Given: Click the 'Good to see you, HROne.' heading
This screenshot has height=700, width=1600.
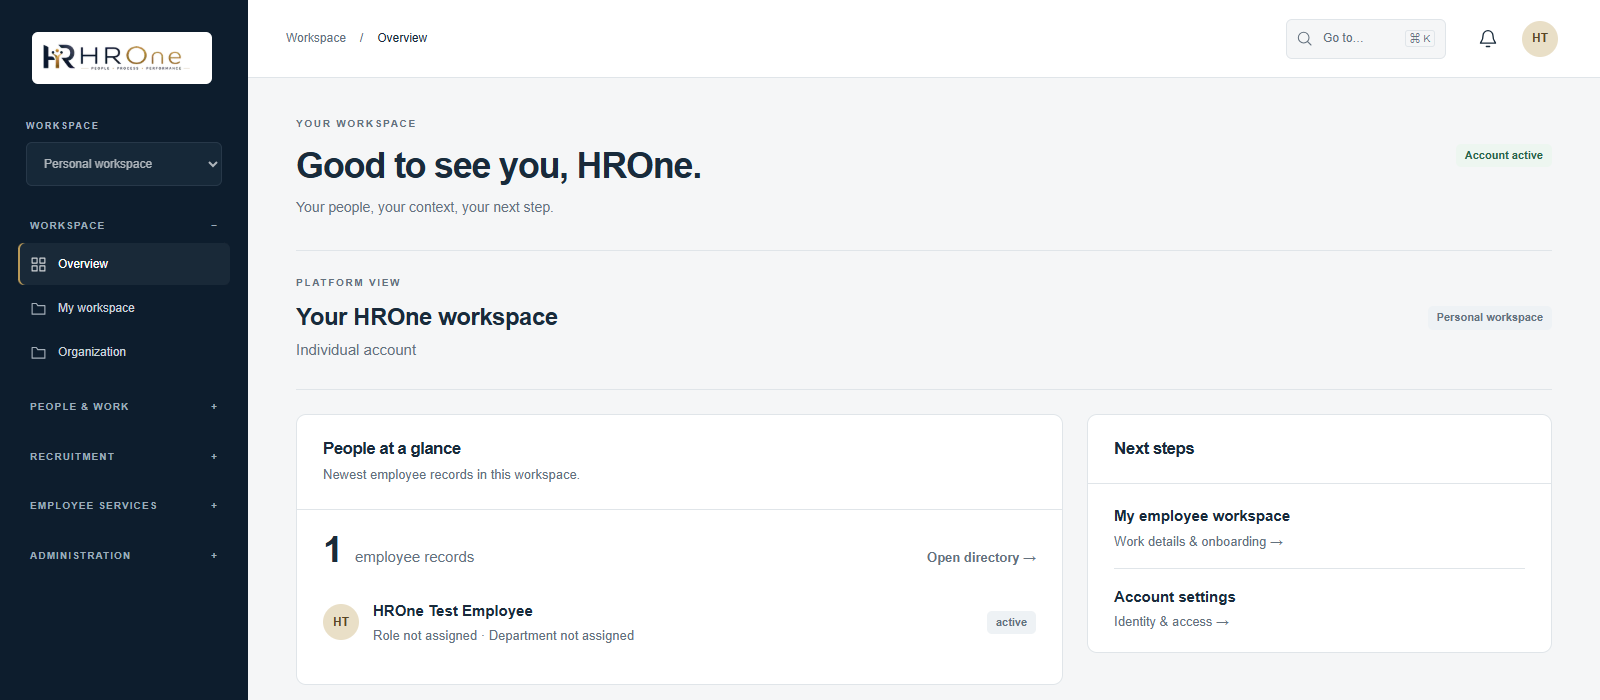Looking at the screenshot, I should coord(499,166).
